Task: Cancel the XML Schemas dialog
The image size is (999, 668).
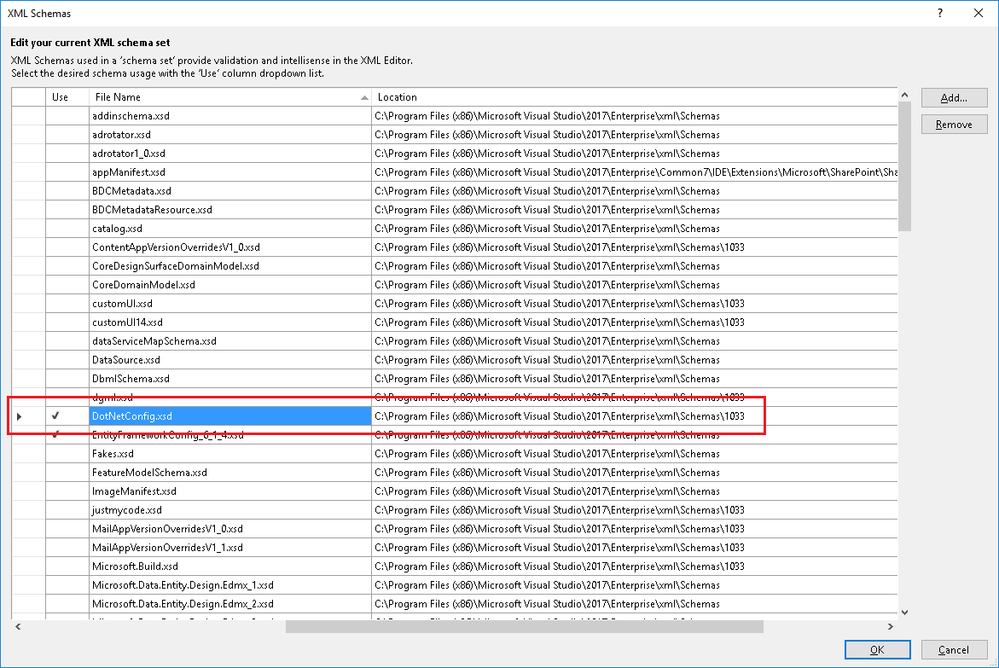Action: pos(954,650)
